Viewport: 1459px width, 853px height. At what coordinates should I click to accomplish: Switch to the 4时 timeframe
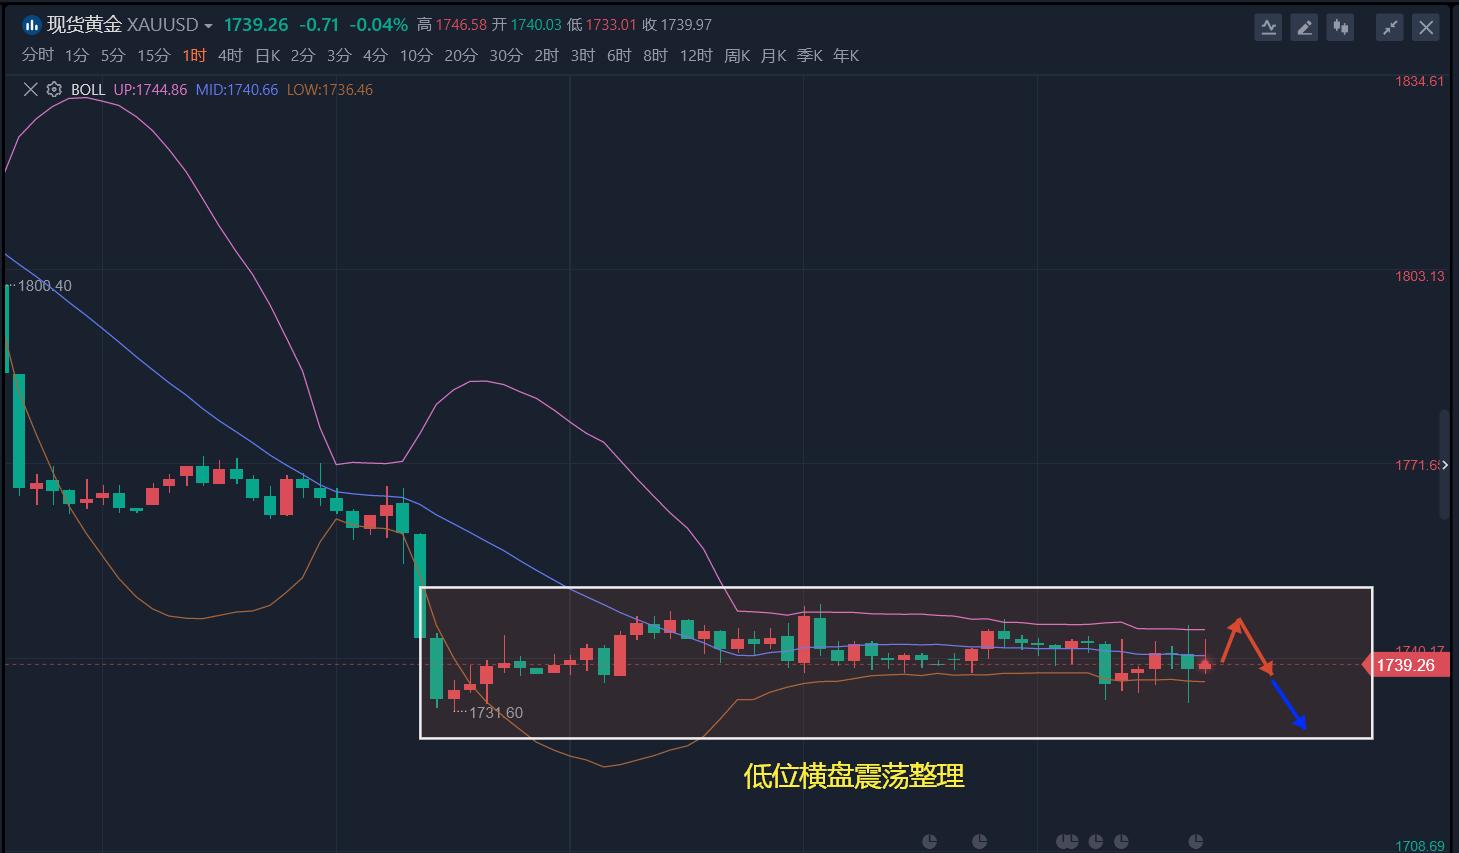230,55
